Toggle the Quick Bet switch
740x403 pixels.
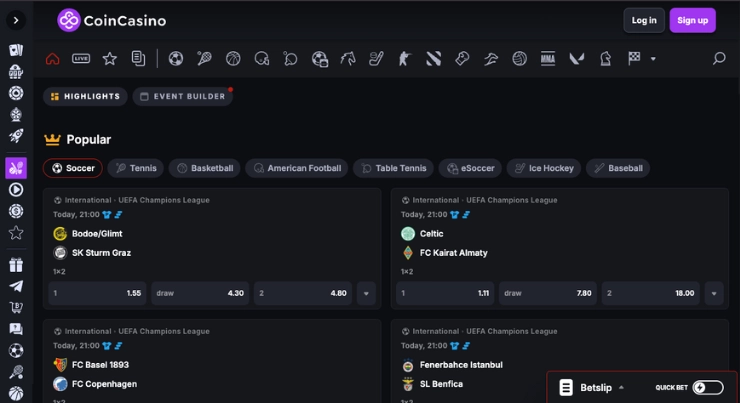click(708, 387)
